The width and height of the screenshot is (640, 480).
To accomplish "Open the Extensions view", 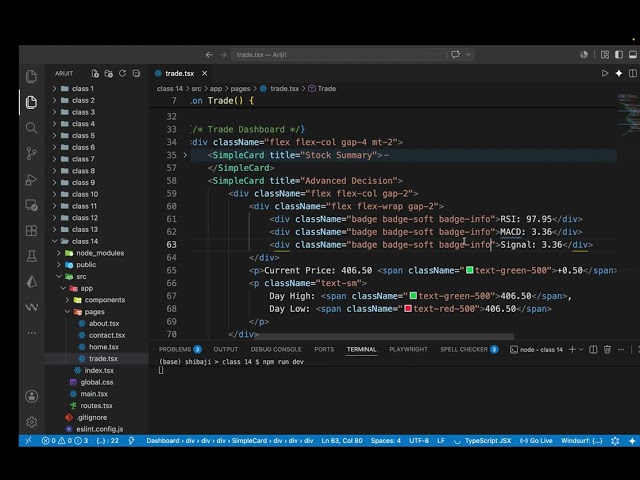I will pos(31,231).
